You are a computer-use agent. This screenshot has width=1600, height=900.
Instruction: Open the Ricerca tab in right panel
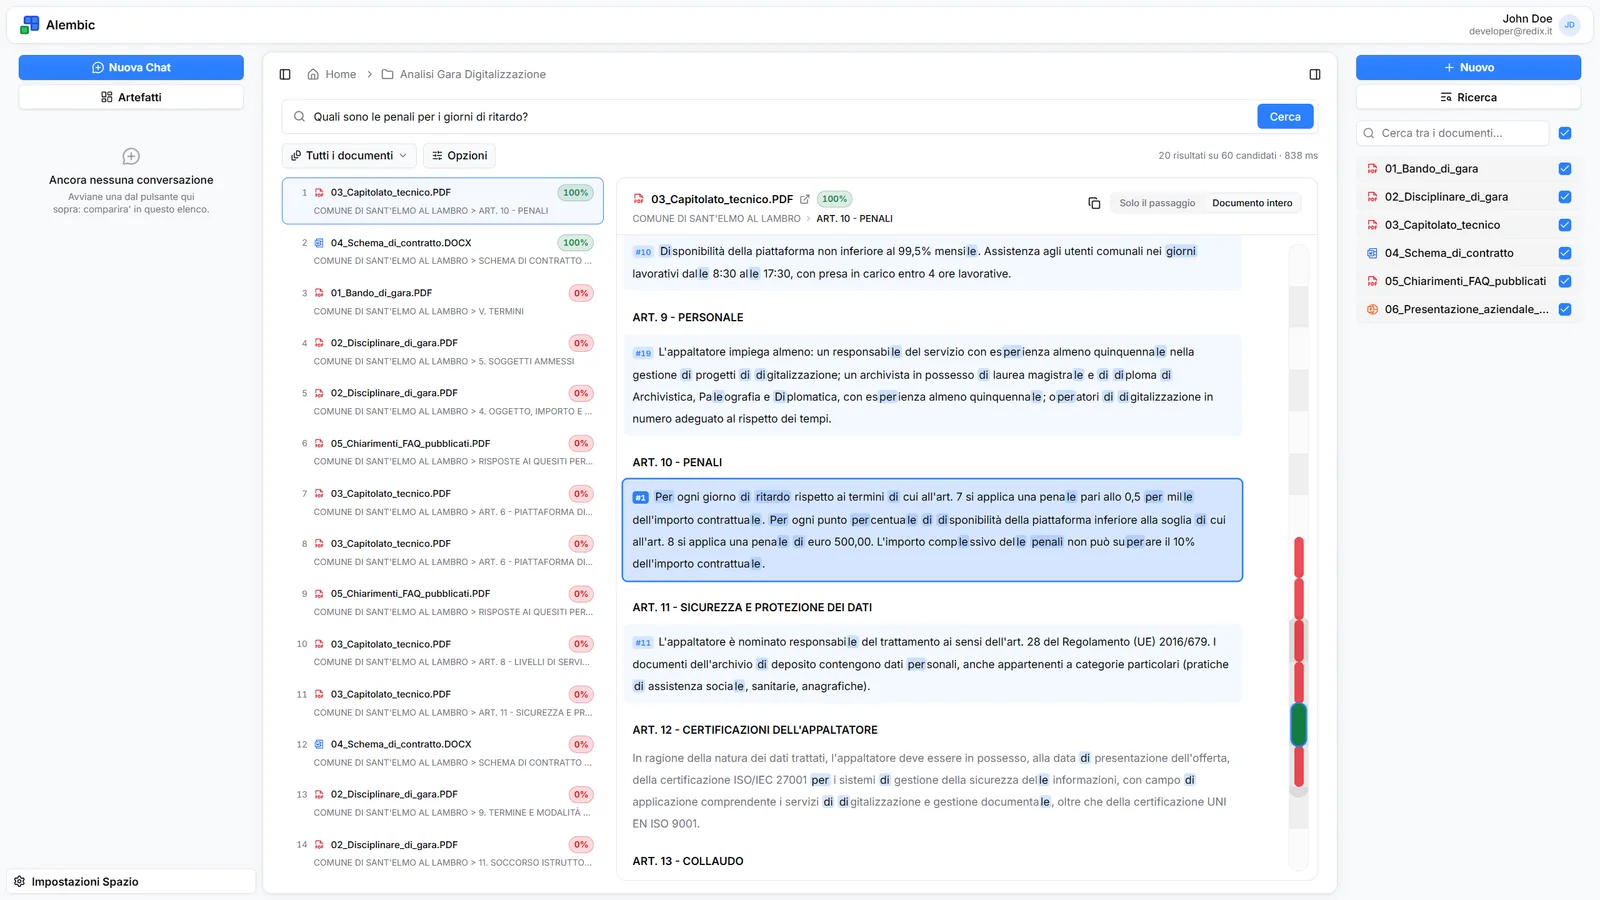[x=1468, y=97]
